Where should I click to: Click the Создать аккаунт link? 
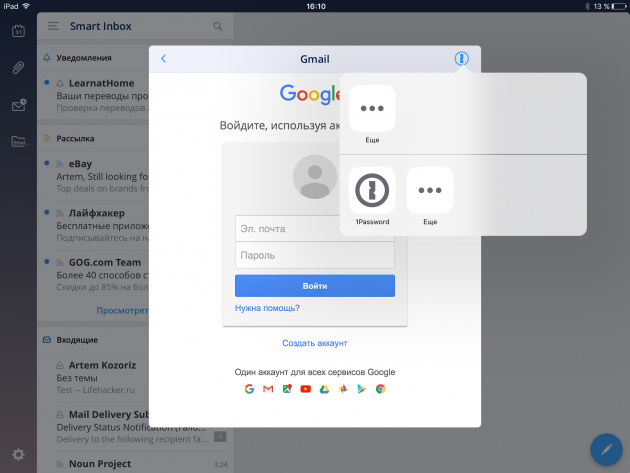[x=315, y=343]
